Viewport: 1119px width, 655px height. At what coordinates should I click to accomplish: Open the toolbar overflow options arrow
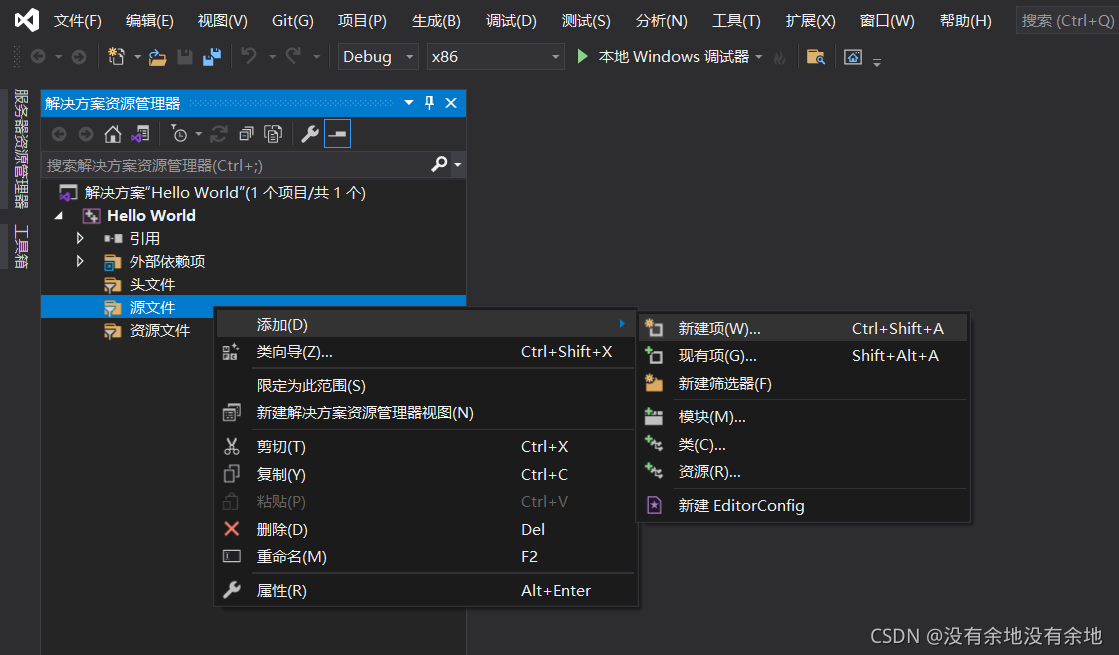pos(877,62)
